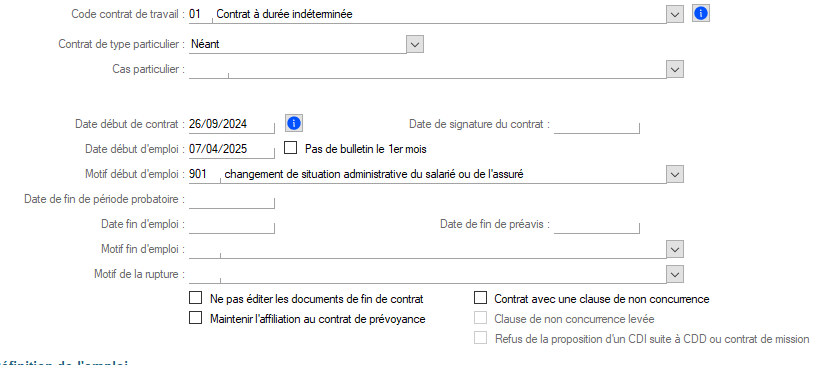Viewport: 830px width, 365px height.
Task: Enable Ne pas éditer les documents de fin de contrat
Action: tap(196, 298)
